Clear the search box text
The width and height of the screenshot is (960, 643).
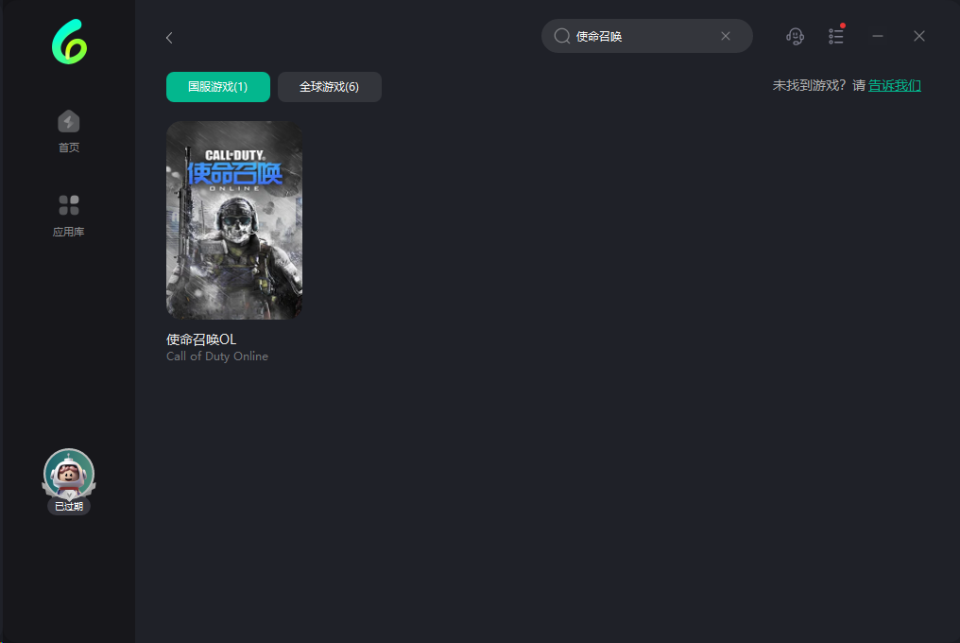point(726,36)
